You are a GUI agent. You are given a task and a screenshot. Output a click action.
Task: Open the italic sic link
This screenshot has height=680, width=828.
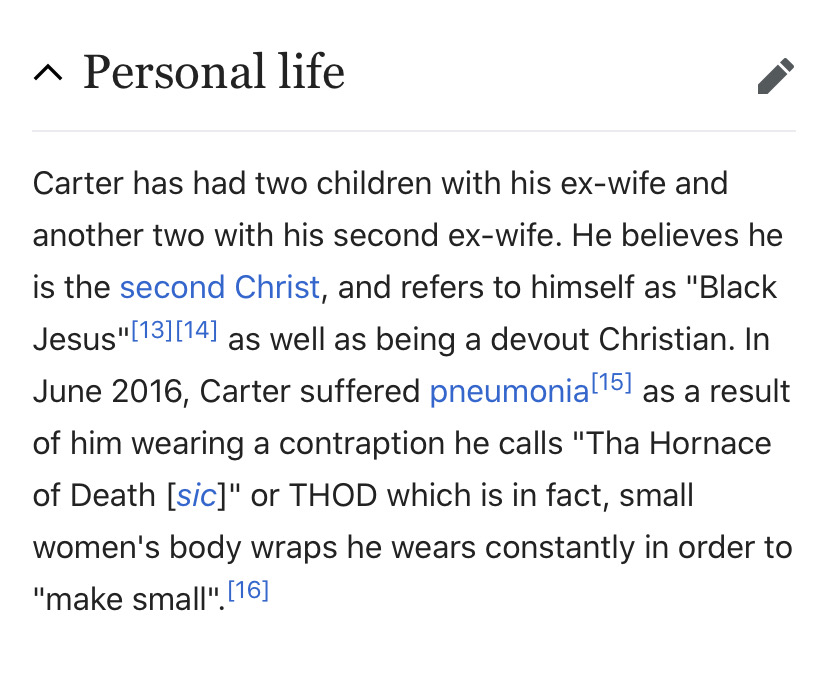(196, 496)
